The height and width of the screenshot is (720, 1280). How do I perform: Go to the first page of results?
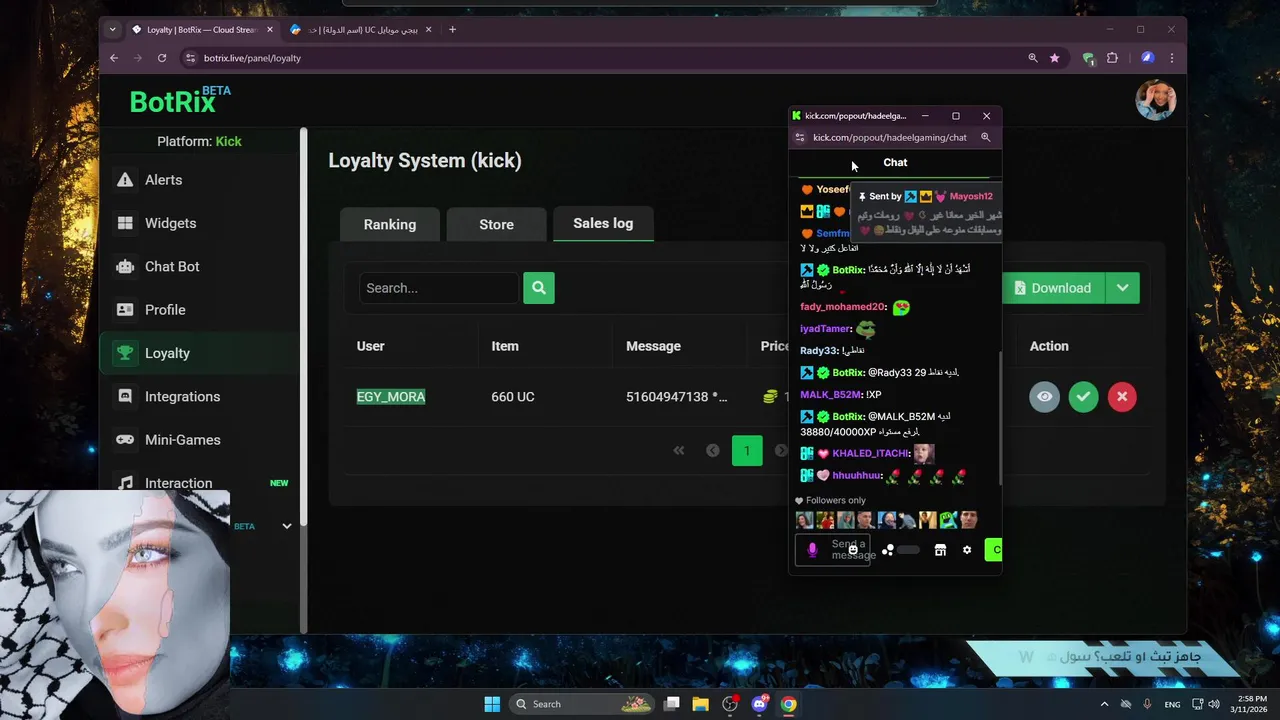click(679, 451)
